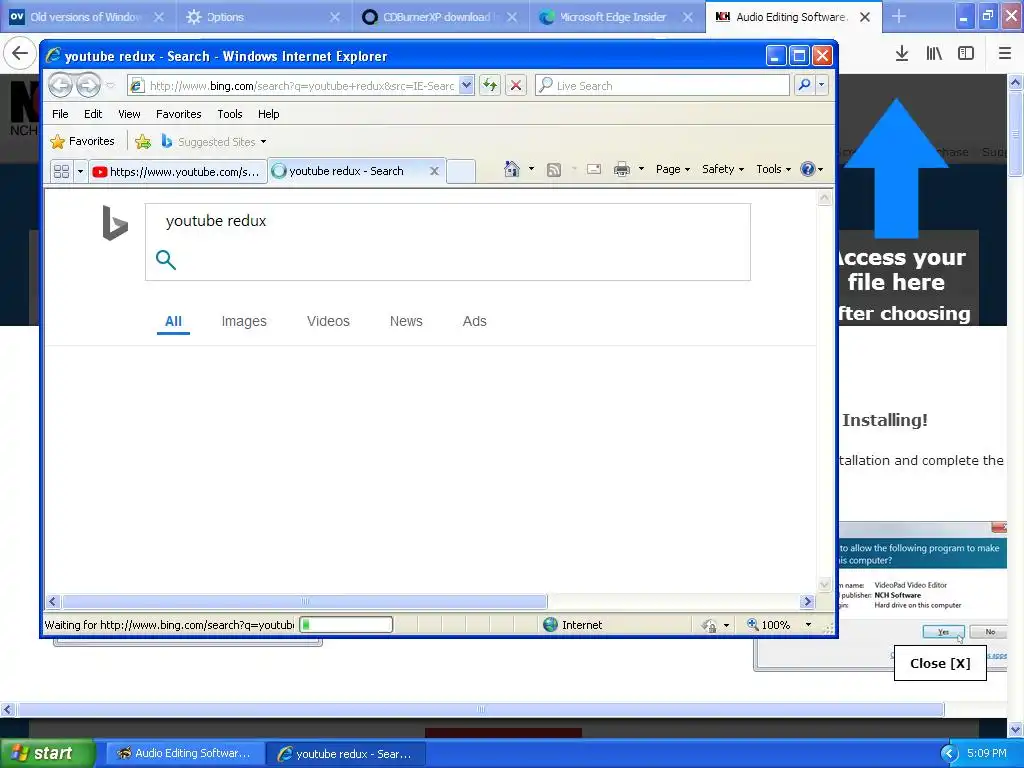Click the Home icon in IE
Screen dimensions: 1024x768
pos(511,169)
